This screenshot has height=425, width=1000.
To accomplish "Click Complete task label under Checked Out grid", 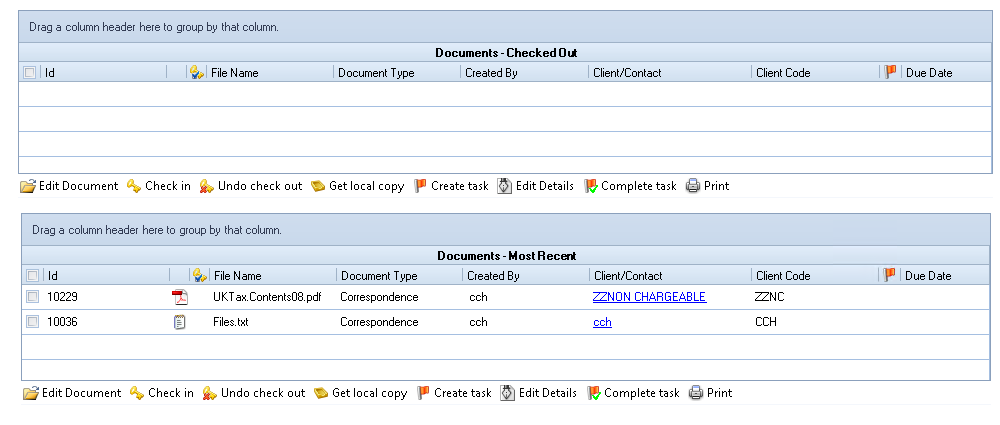I will 638,186.
